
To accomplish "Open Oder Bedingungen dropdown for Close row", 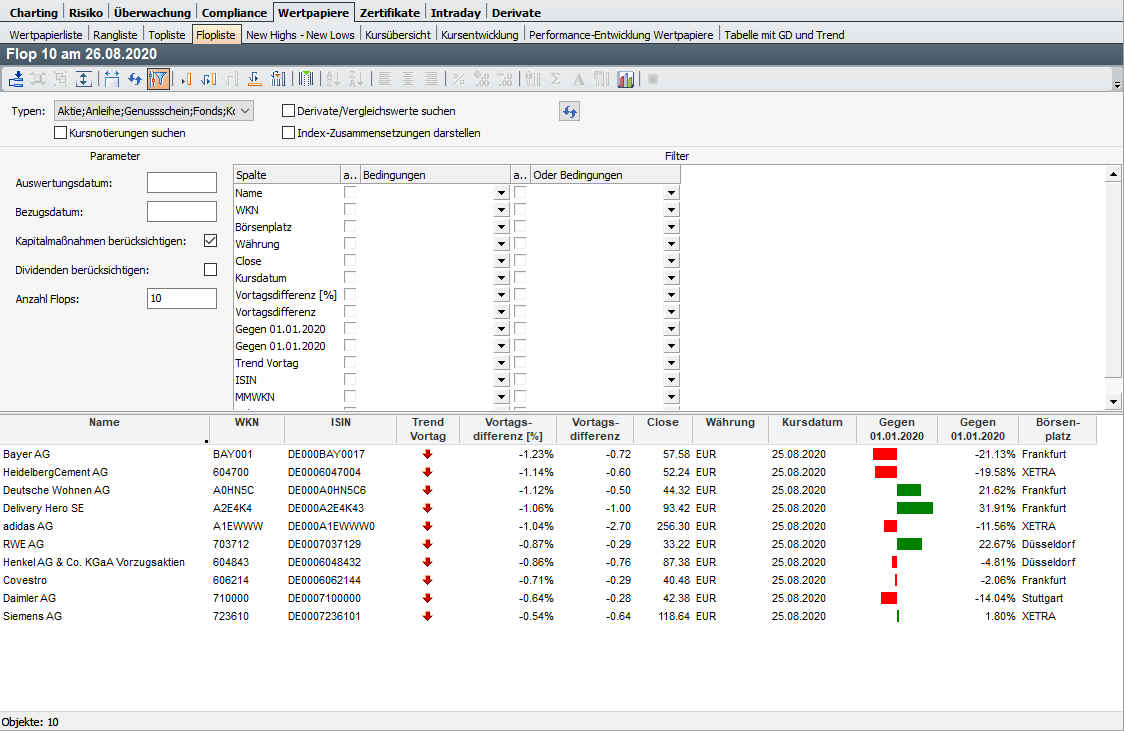I will [671, 261].
